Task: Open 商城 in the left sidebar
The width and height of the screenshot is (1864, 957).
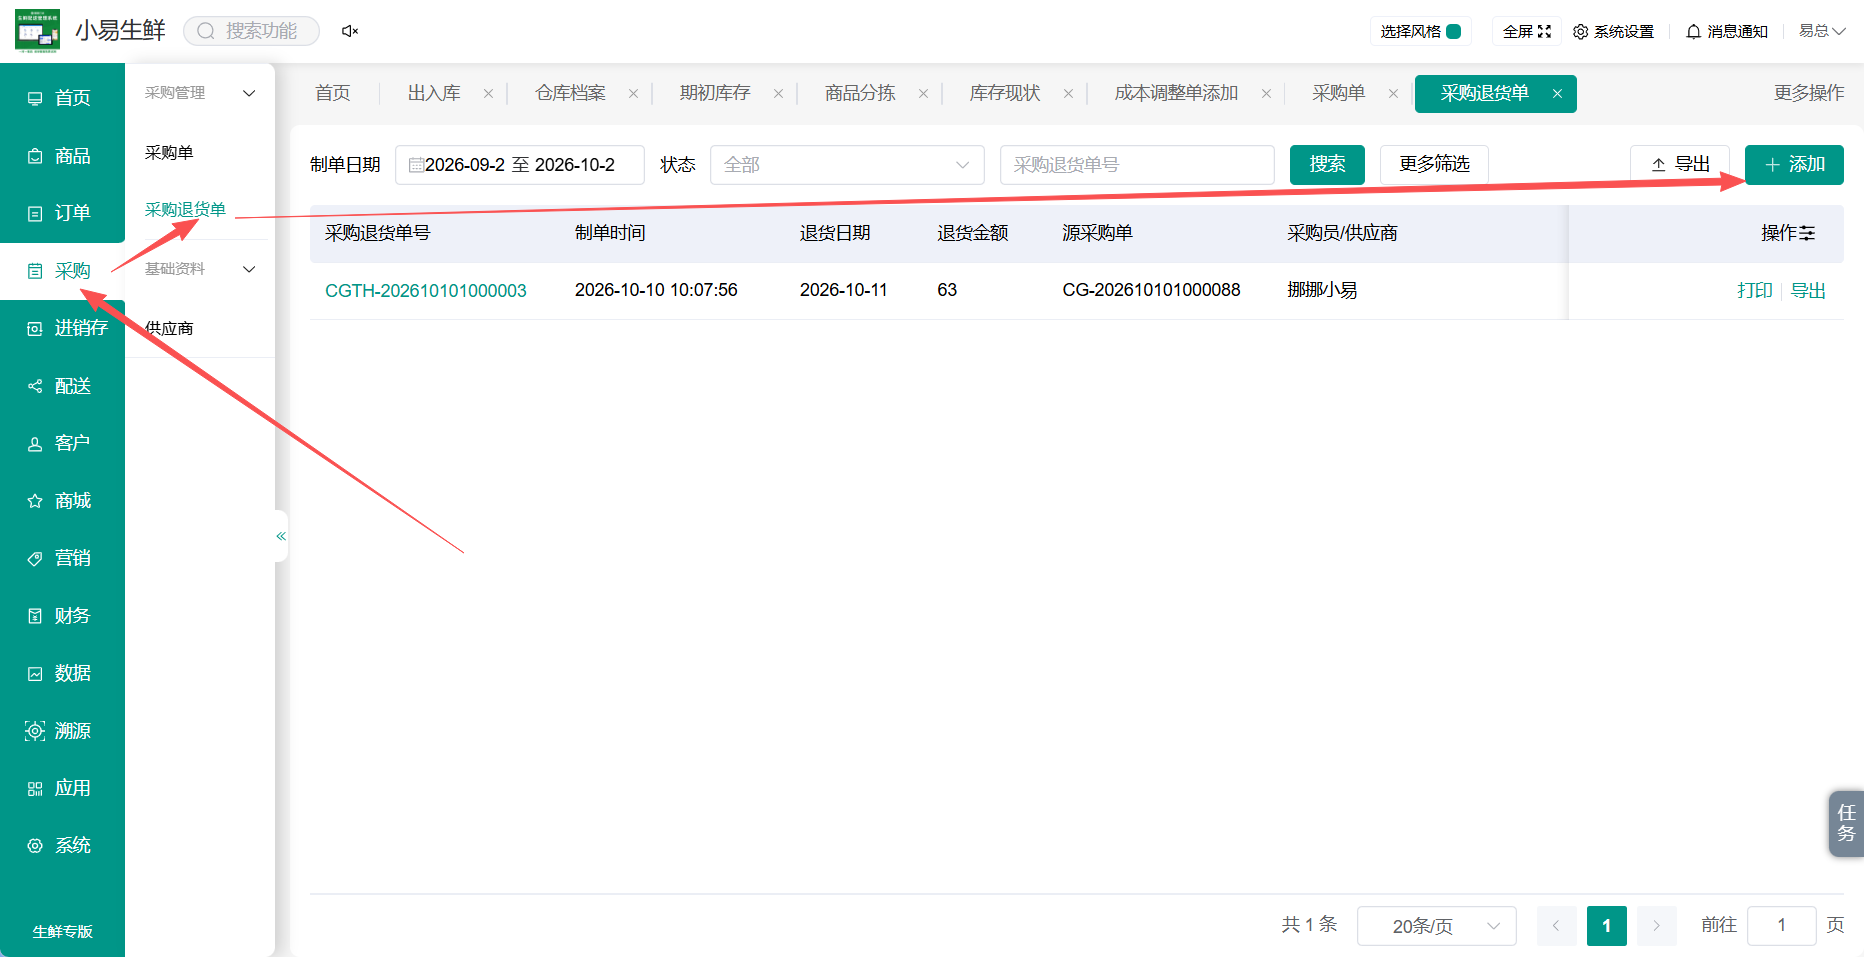Action: coord(62,501)
